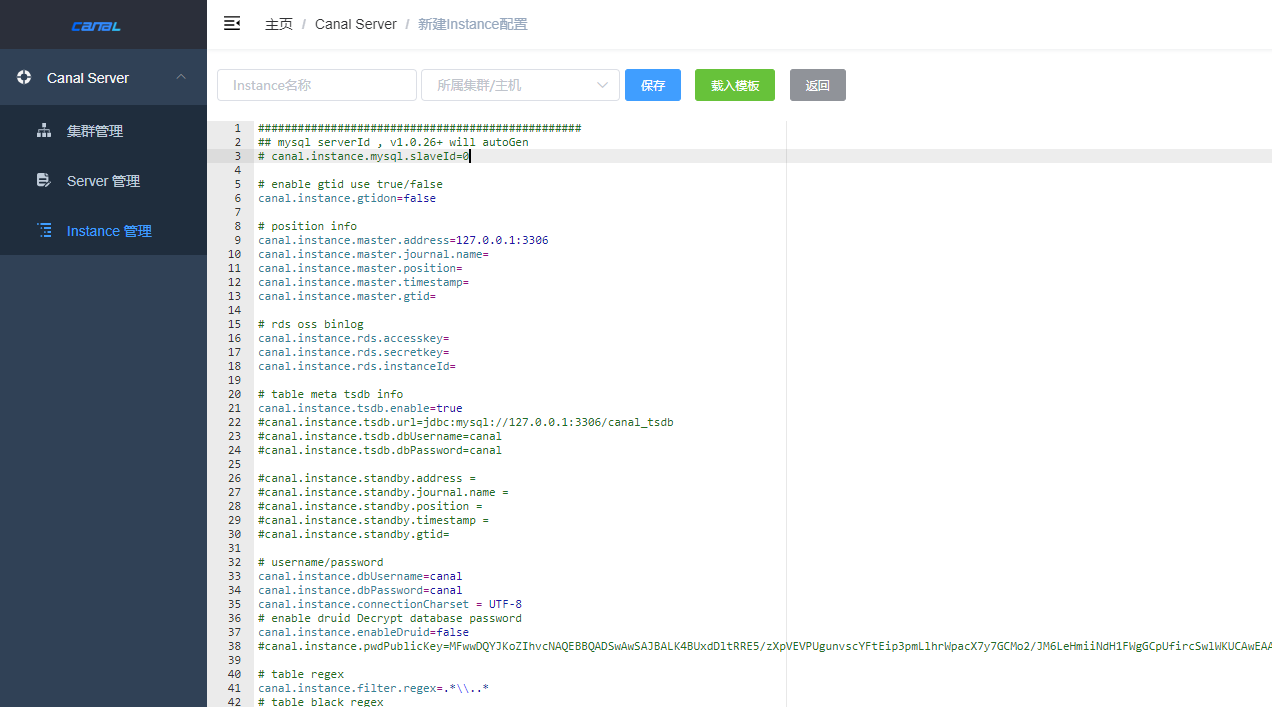The image size is (1272, 707).
Task: Click the 载入模板 button
Action: 735,85
